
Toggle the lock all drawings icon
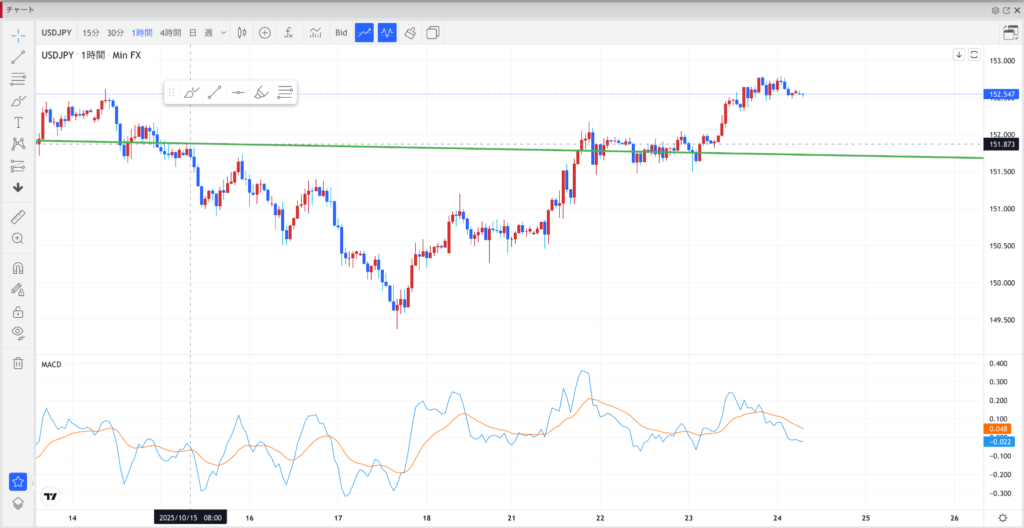tap(18, 311)
